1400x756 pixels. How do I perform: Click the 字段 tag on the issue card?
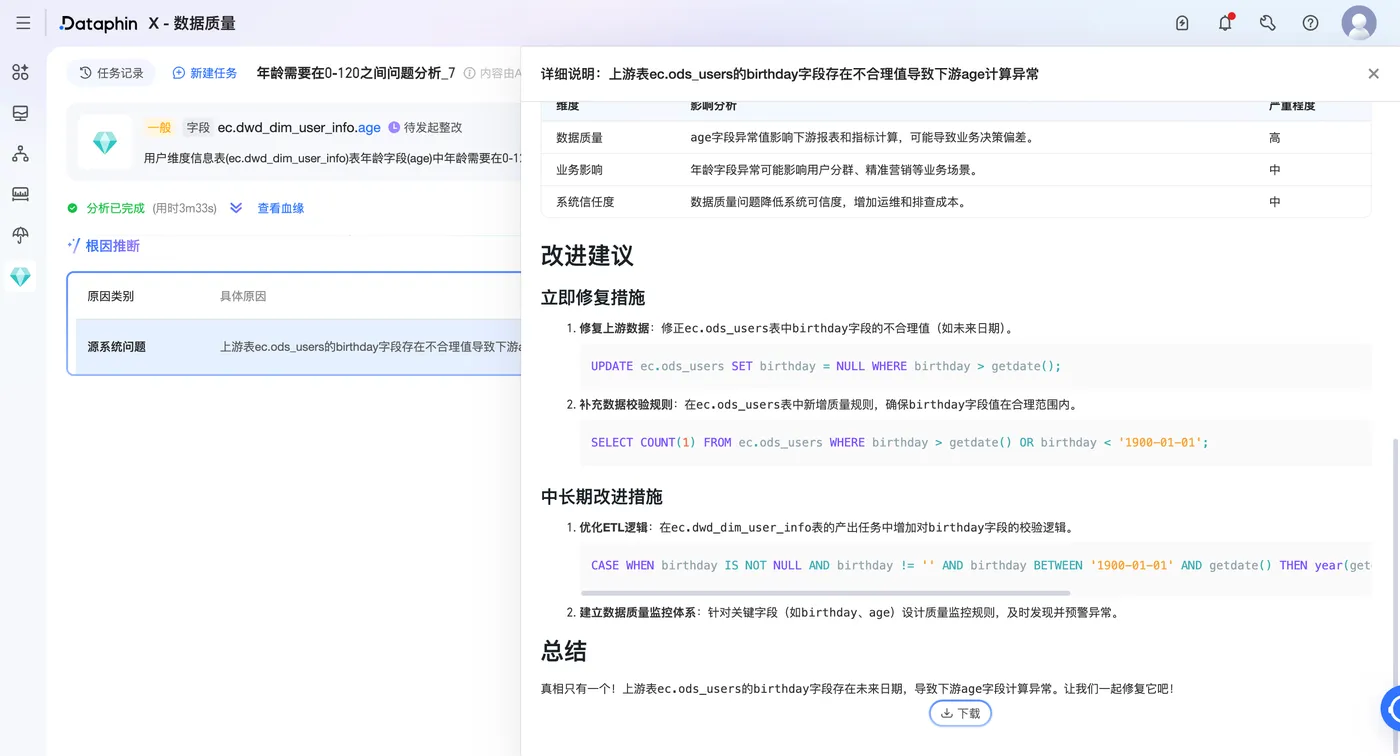point(198,128)
